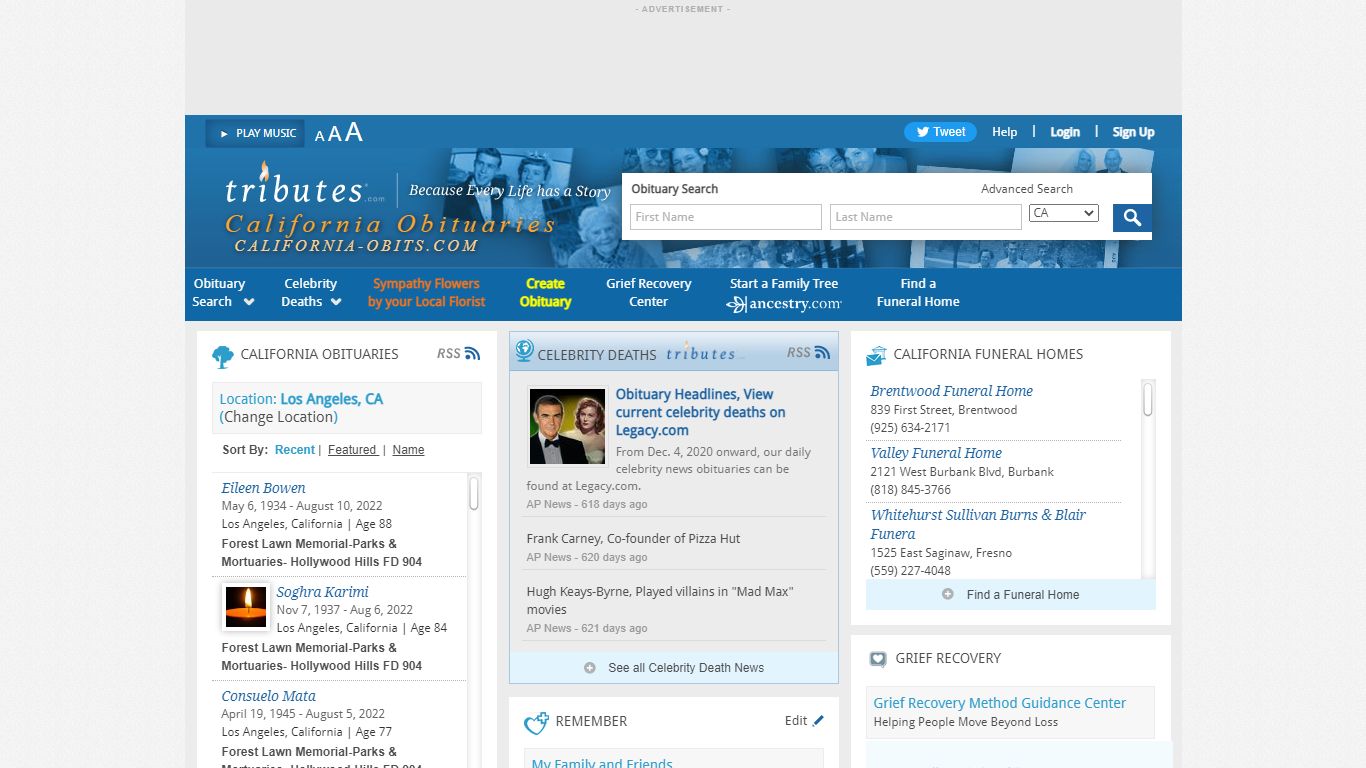Open Whitehurst Sullivan Burns & Blair listing

click(978, 524)
